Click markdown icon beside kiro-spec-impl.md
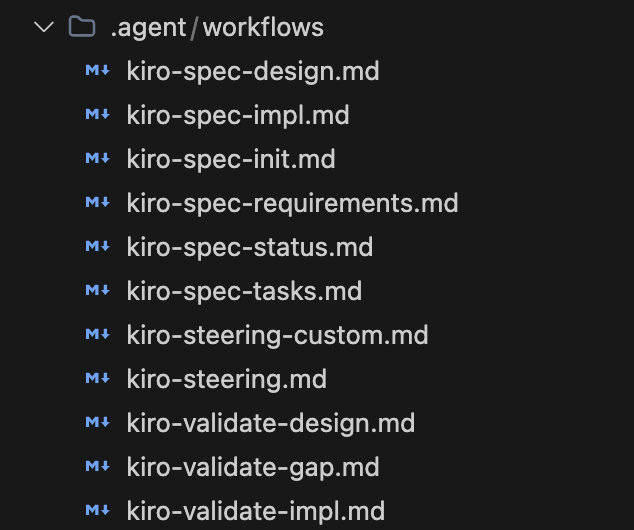634x530 pixels. click(97, 115)
